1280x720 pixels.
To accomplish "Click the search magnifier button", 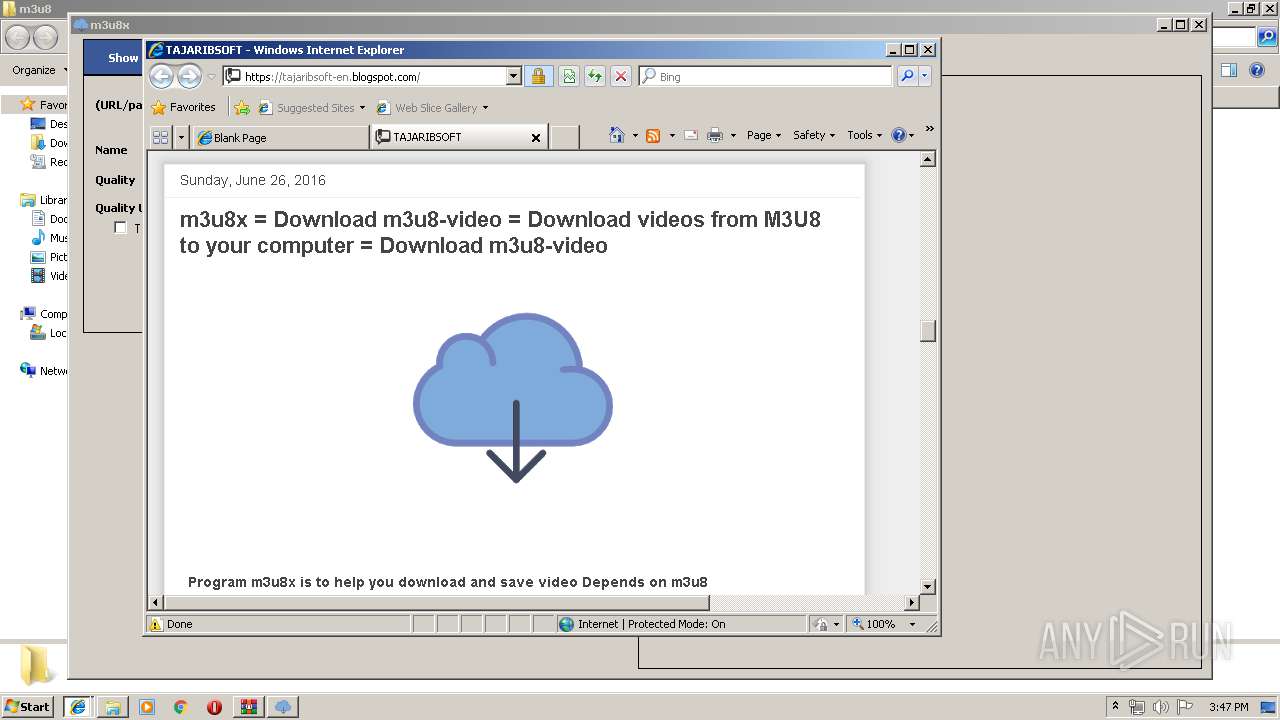I will 907,76.
